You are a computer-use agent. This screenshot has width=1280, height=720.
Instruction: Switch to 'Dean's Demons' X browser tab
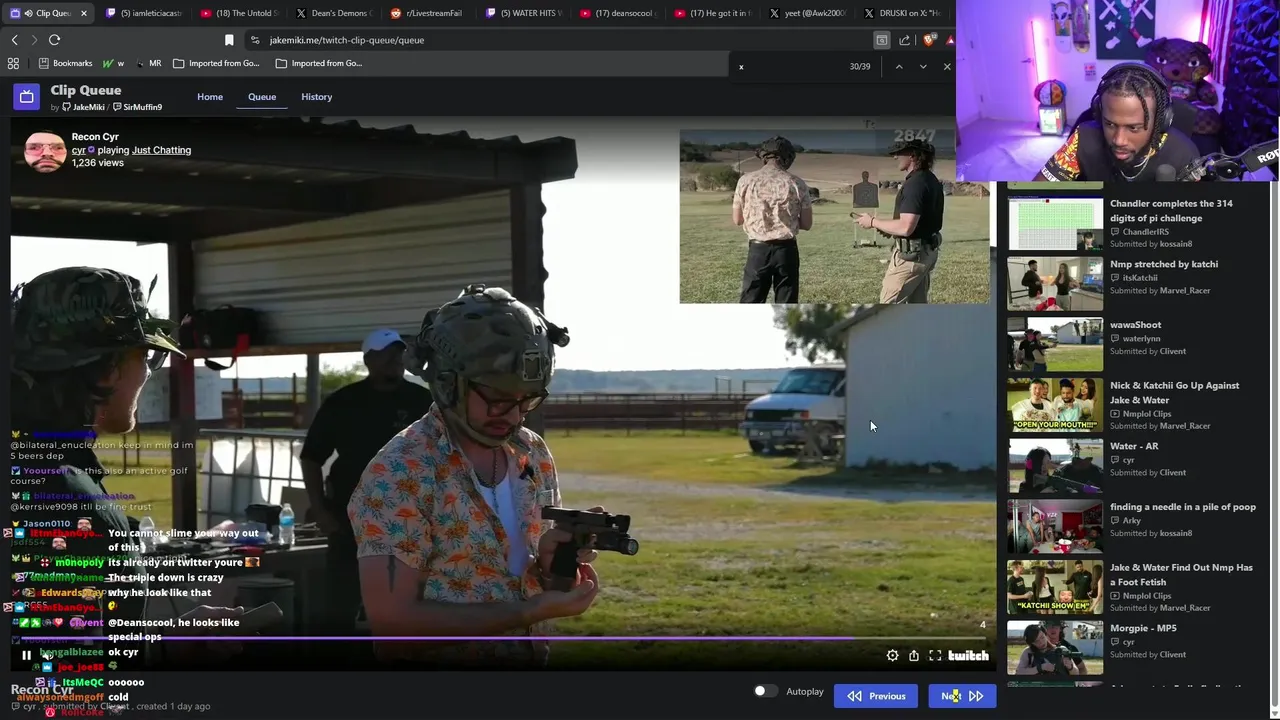coord(333,13)
